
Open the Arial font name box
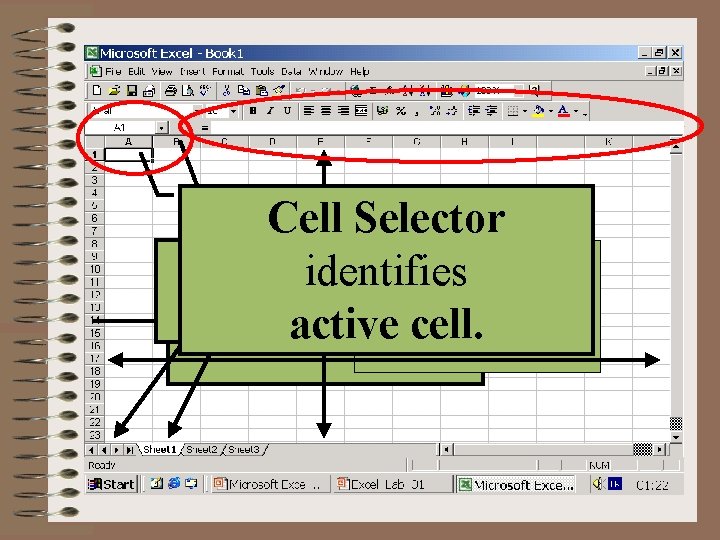tap(141, 111)
